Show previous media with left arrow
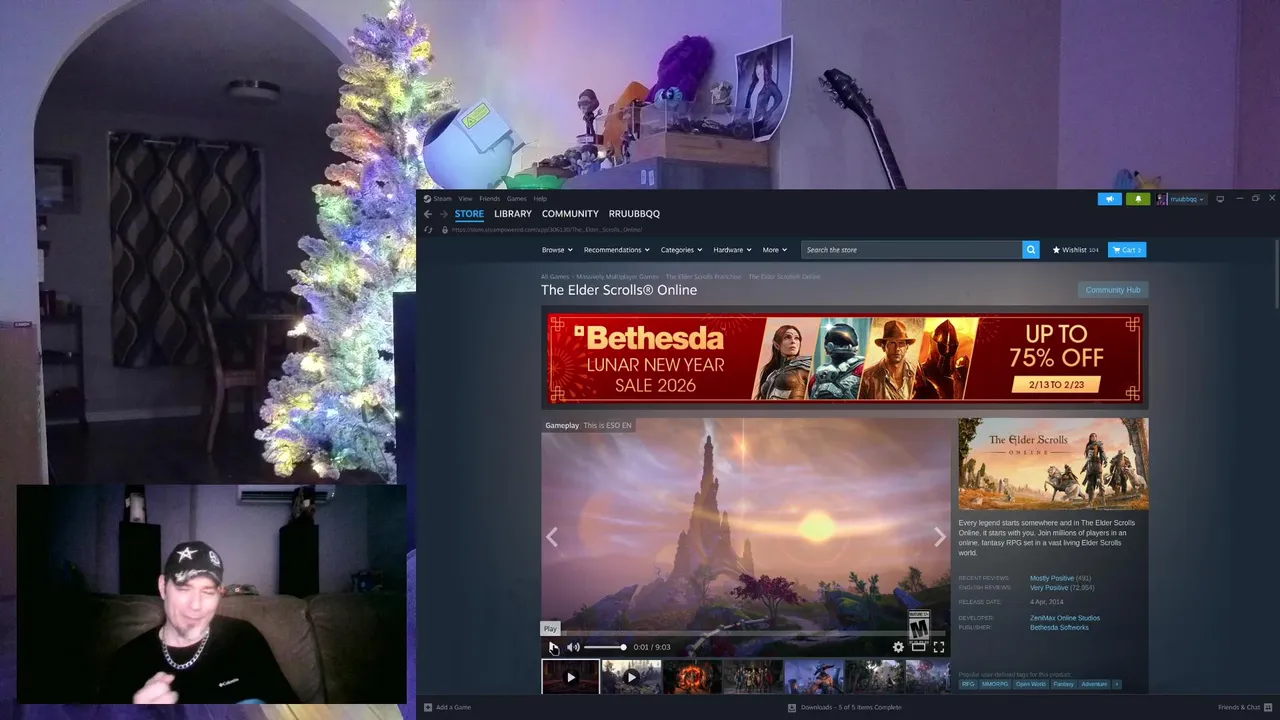This screenshot has height=720, width=1280. (x=552, y=537)
